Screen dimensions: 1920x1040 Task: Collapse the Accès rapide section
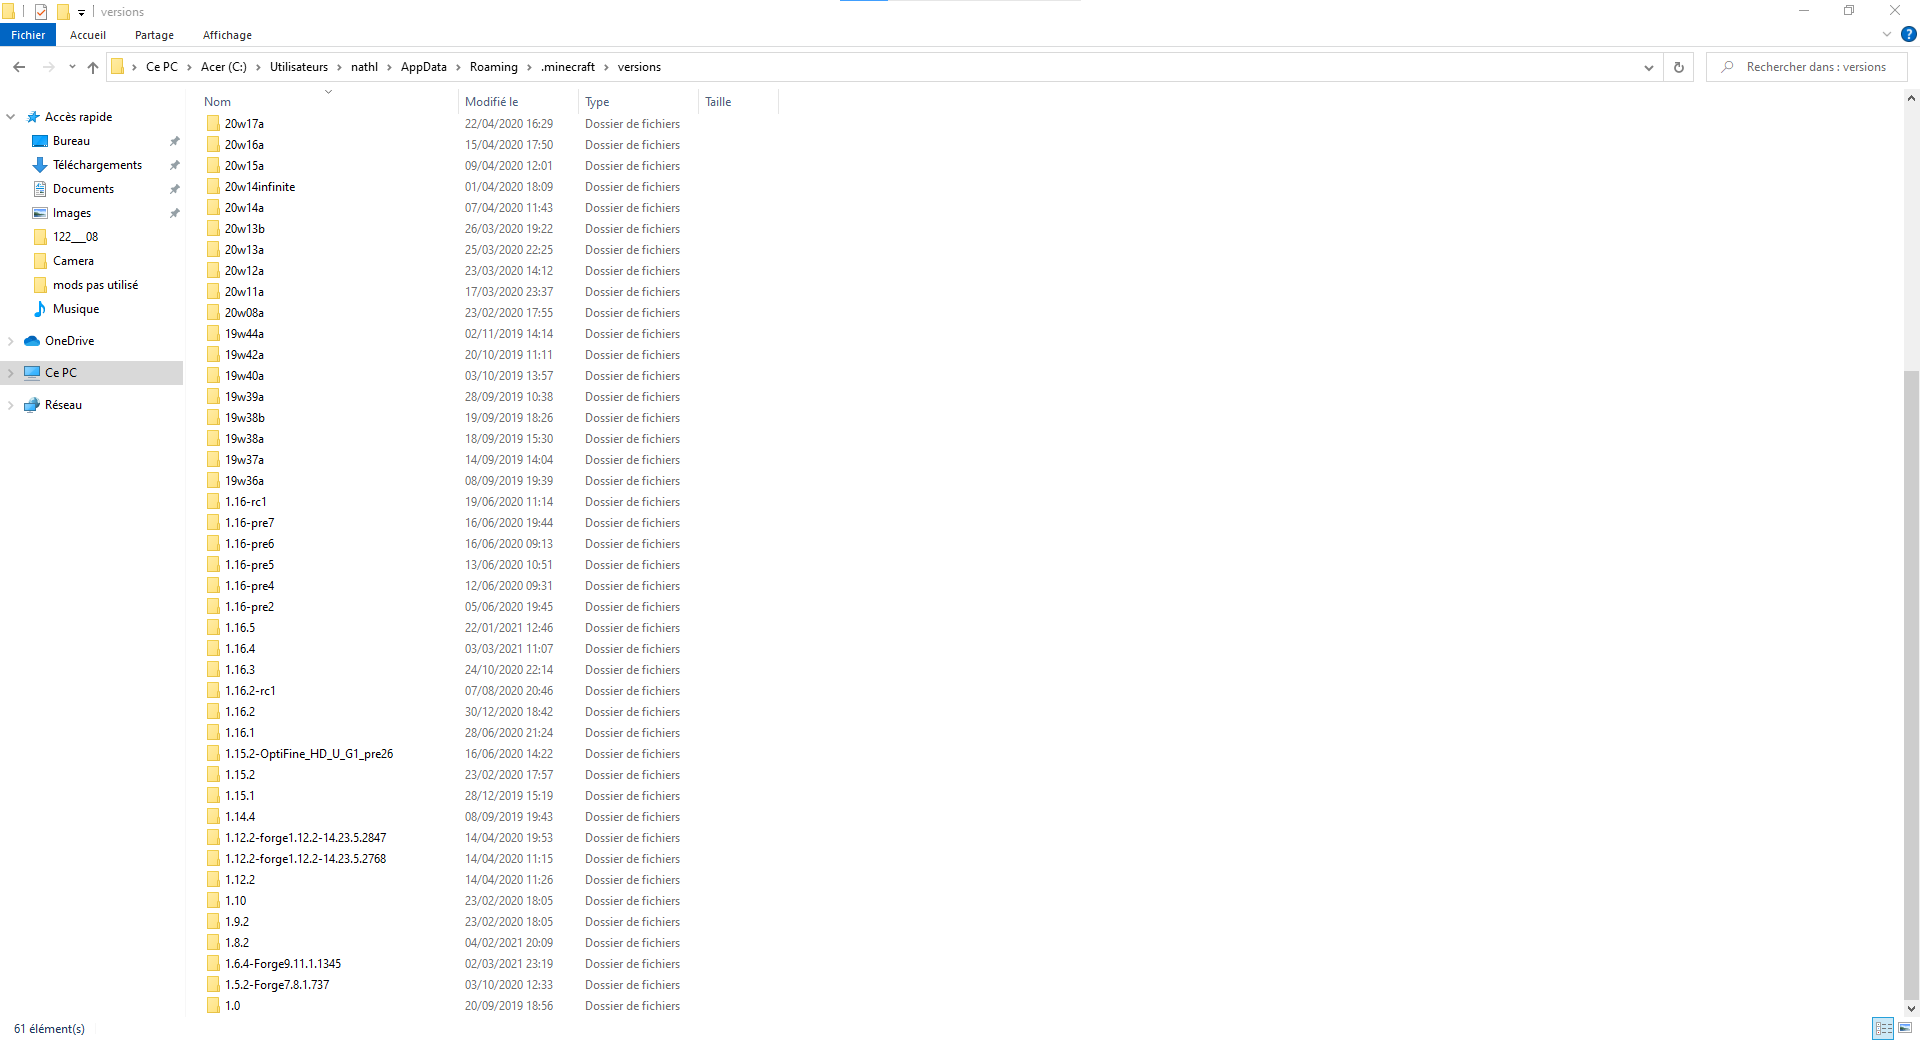(11, 117)
